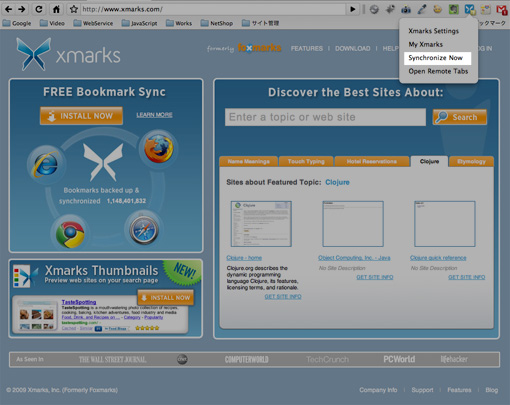Click the Go play arrow button

pos(353,9)
